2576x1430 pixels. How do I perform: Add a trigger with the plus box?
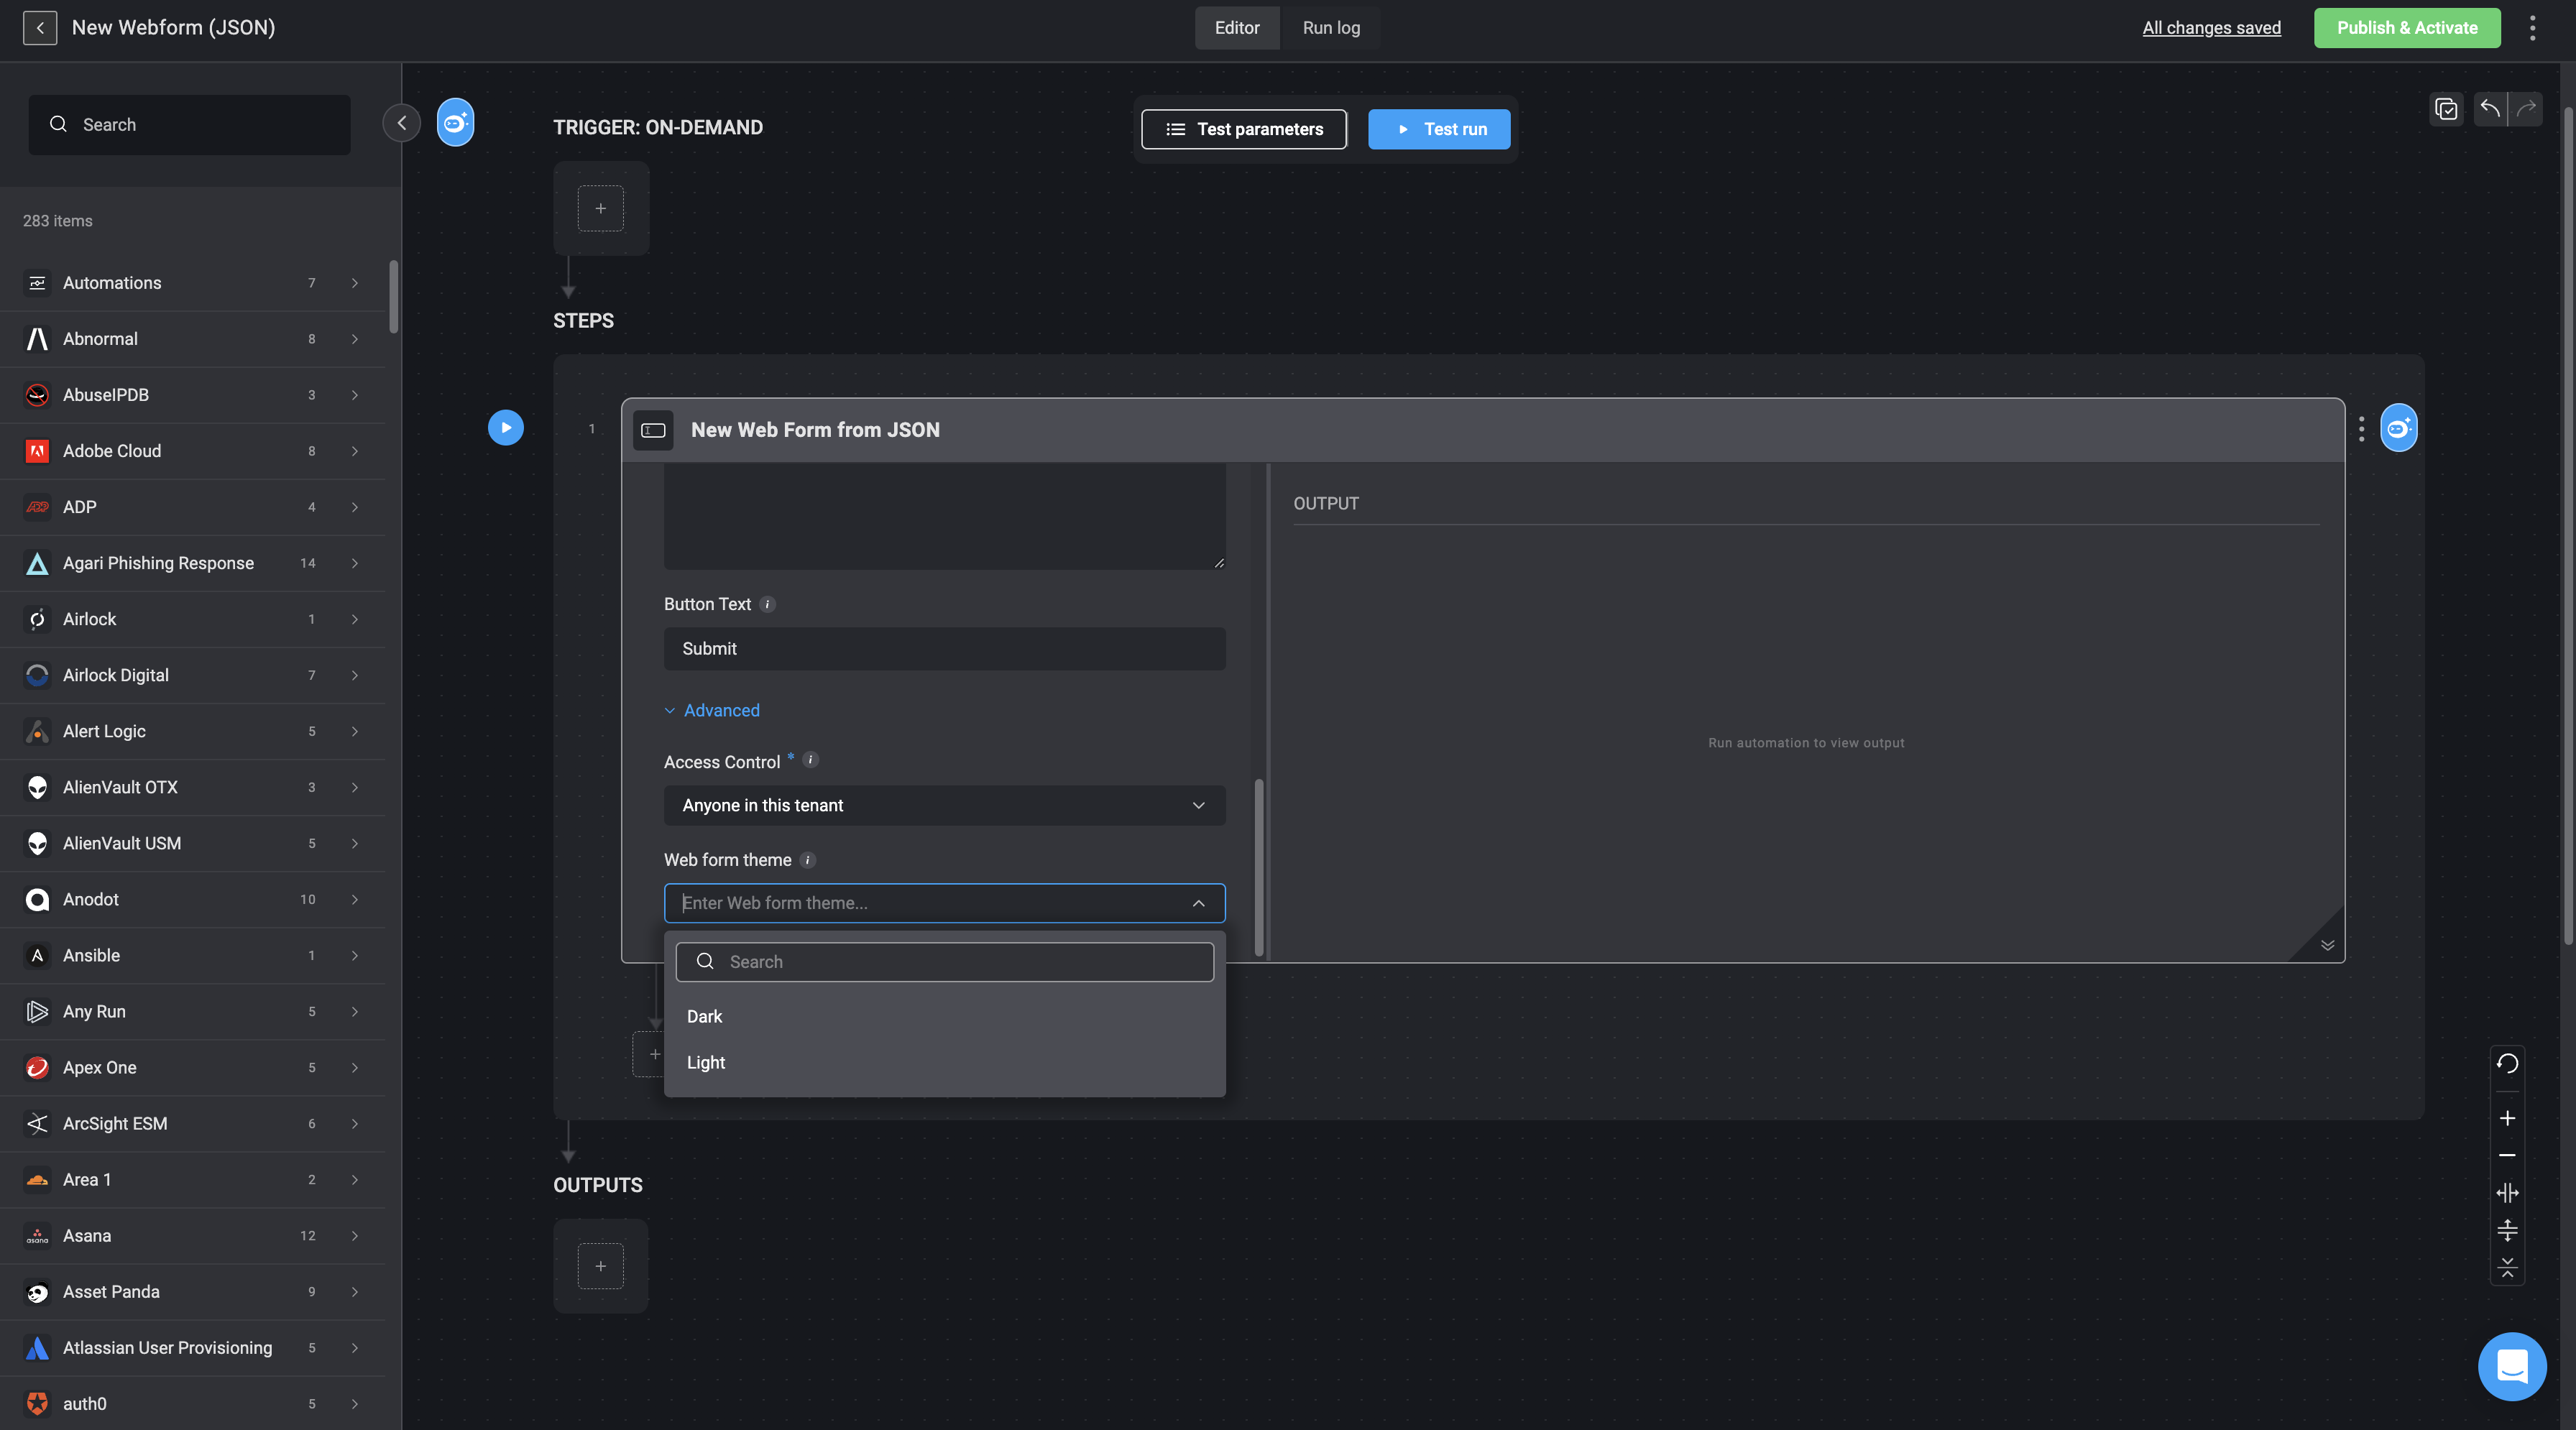600,208
